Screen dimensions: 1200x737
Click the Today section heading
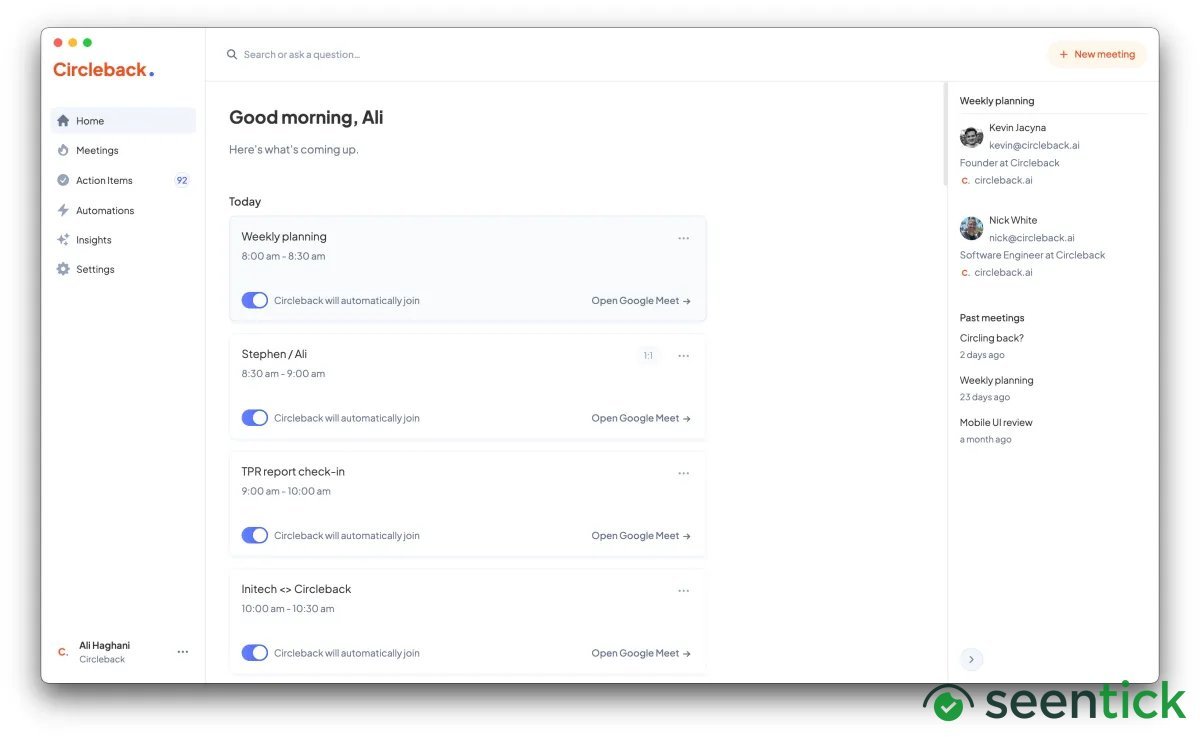(x=245, y=202)
